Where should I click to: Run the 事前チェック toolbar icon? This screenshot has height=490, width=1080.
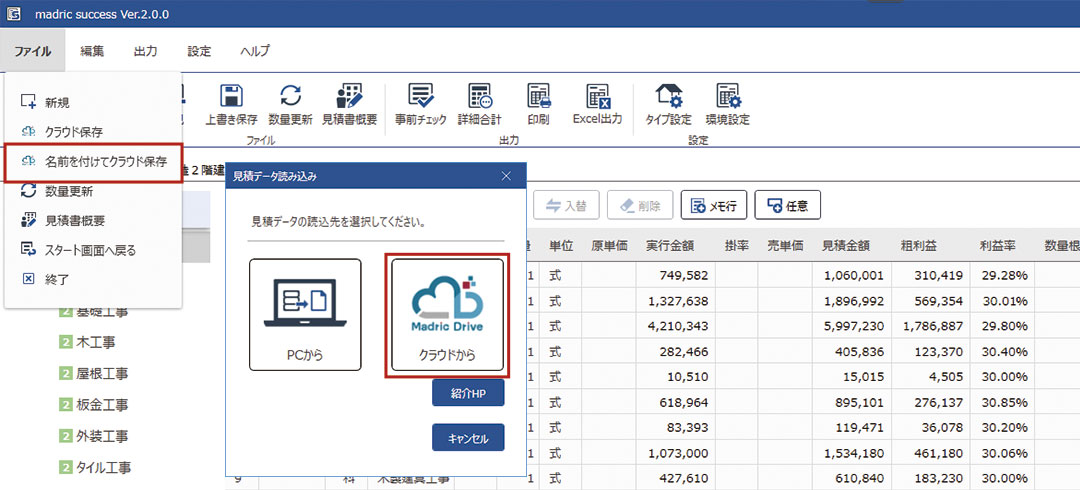(x=420, y=97)
